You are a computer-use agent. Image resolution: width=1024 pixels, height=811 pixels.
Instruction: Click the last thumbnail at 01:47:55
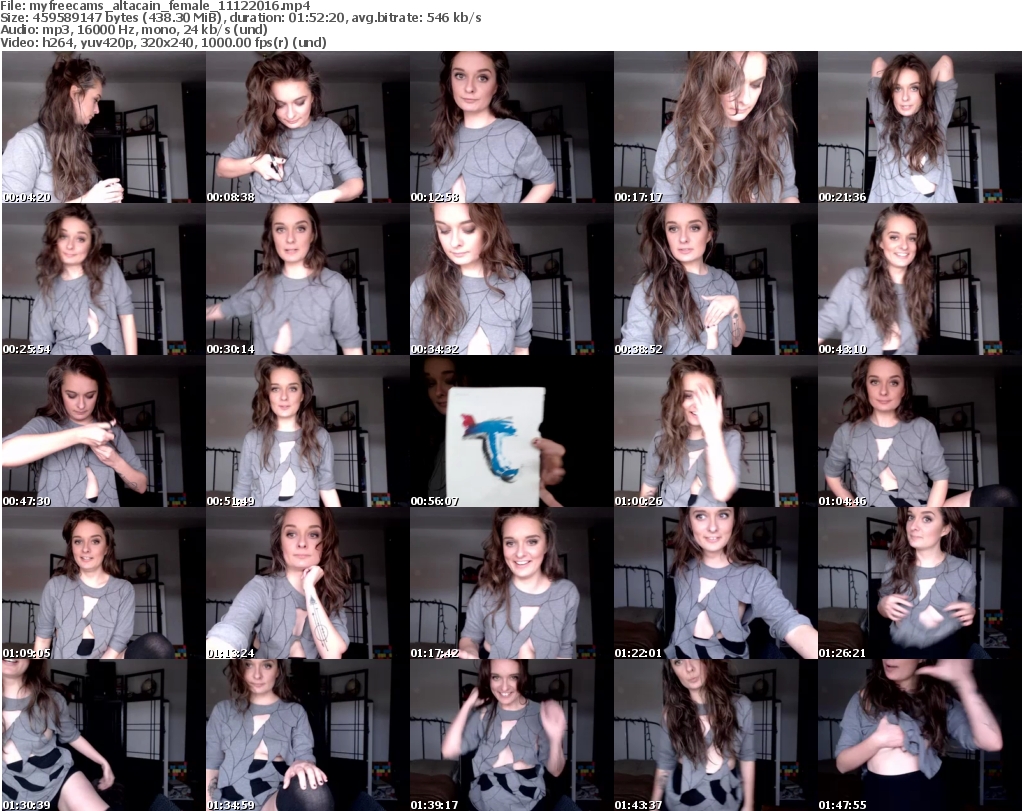point(919,735)
